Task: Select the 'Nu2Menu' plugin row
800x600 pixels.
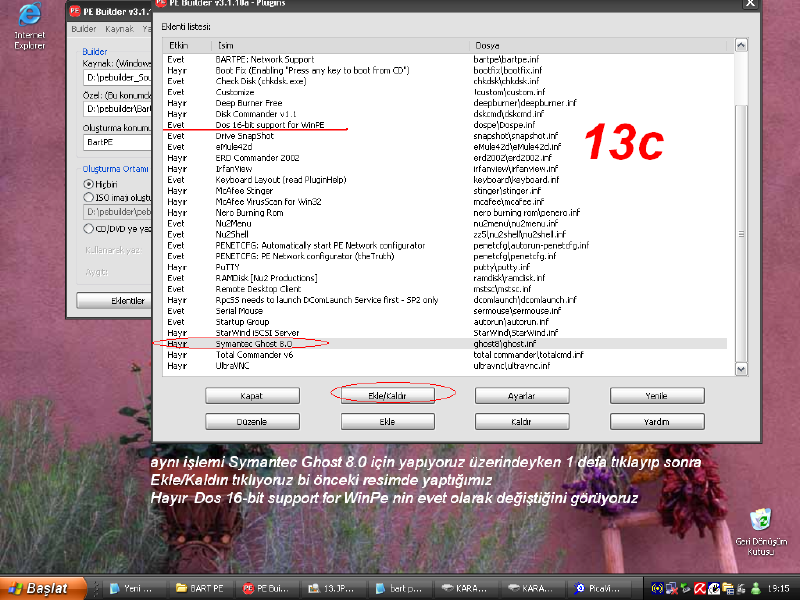Action: click(x=445, y=223)
